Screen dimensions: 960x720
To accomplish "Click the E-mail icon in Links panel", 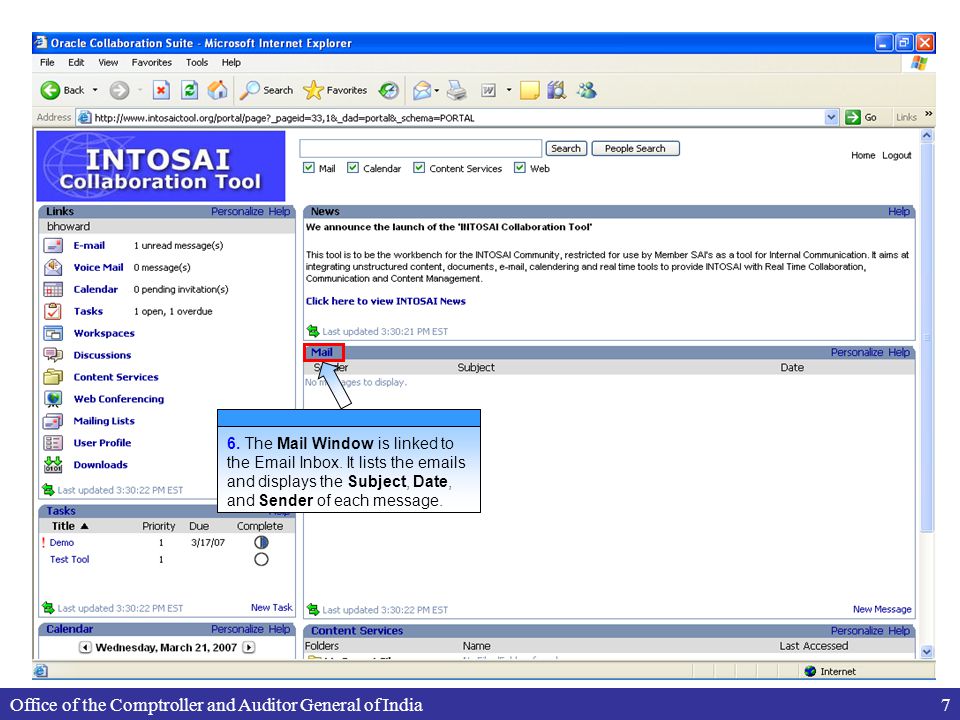I will pos(53,246).
